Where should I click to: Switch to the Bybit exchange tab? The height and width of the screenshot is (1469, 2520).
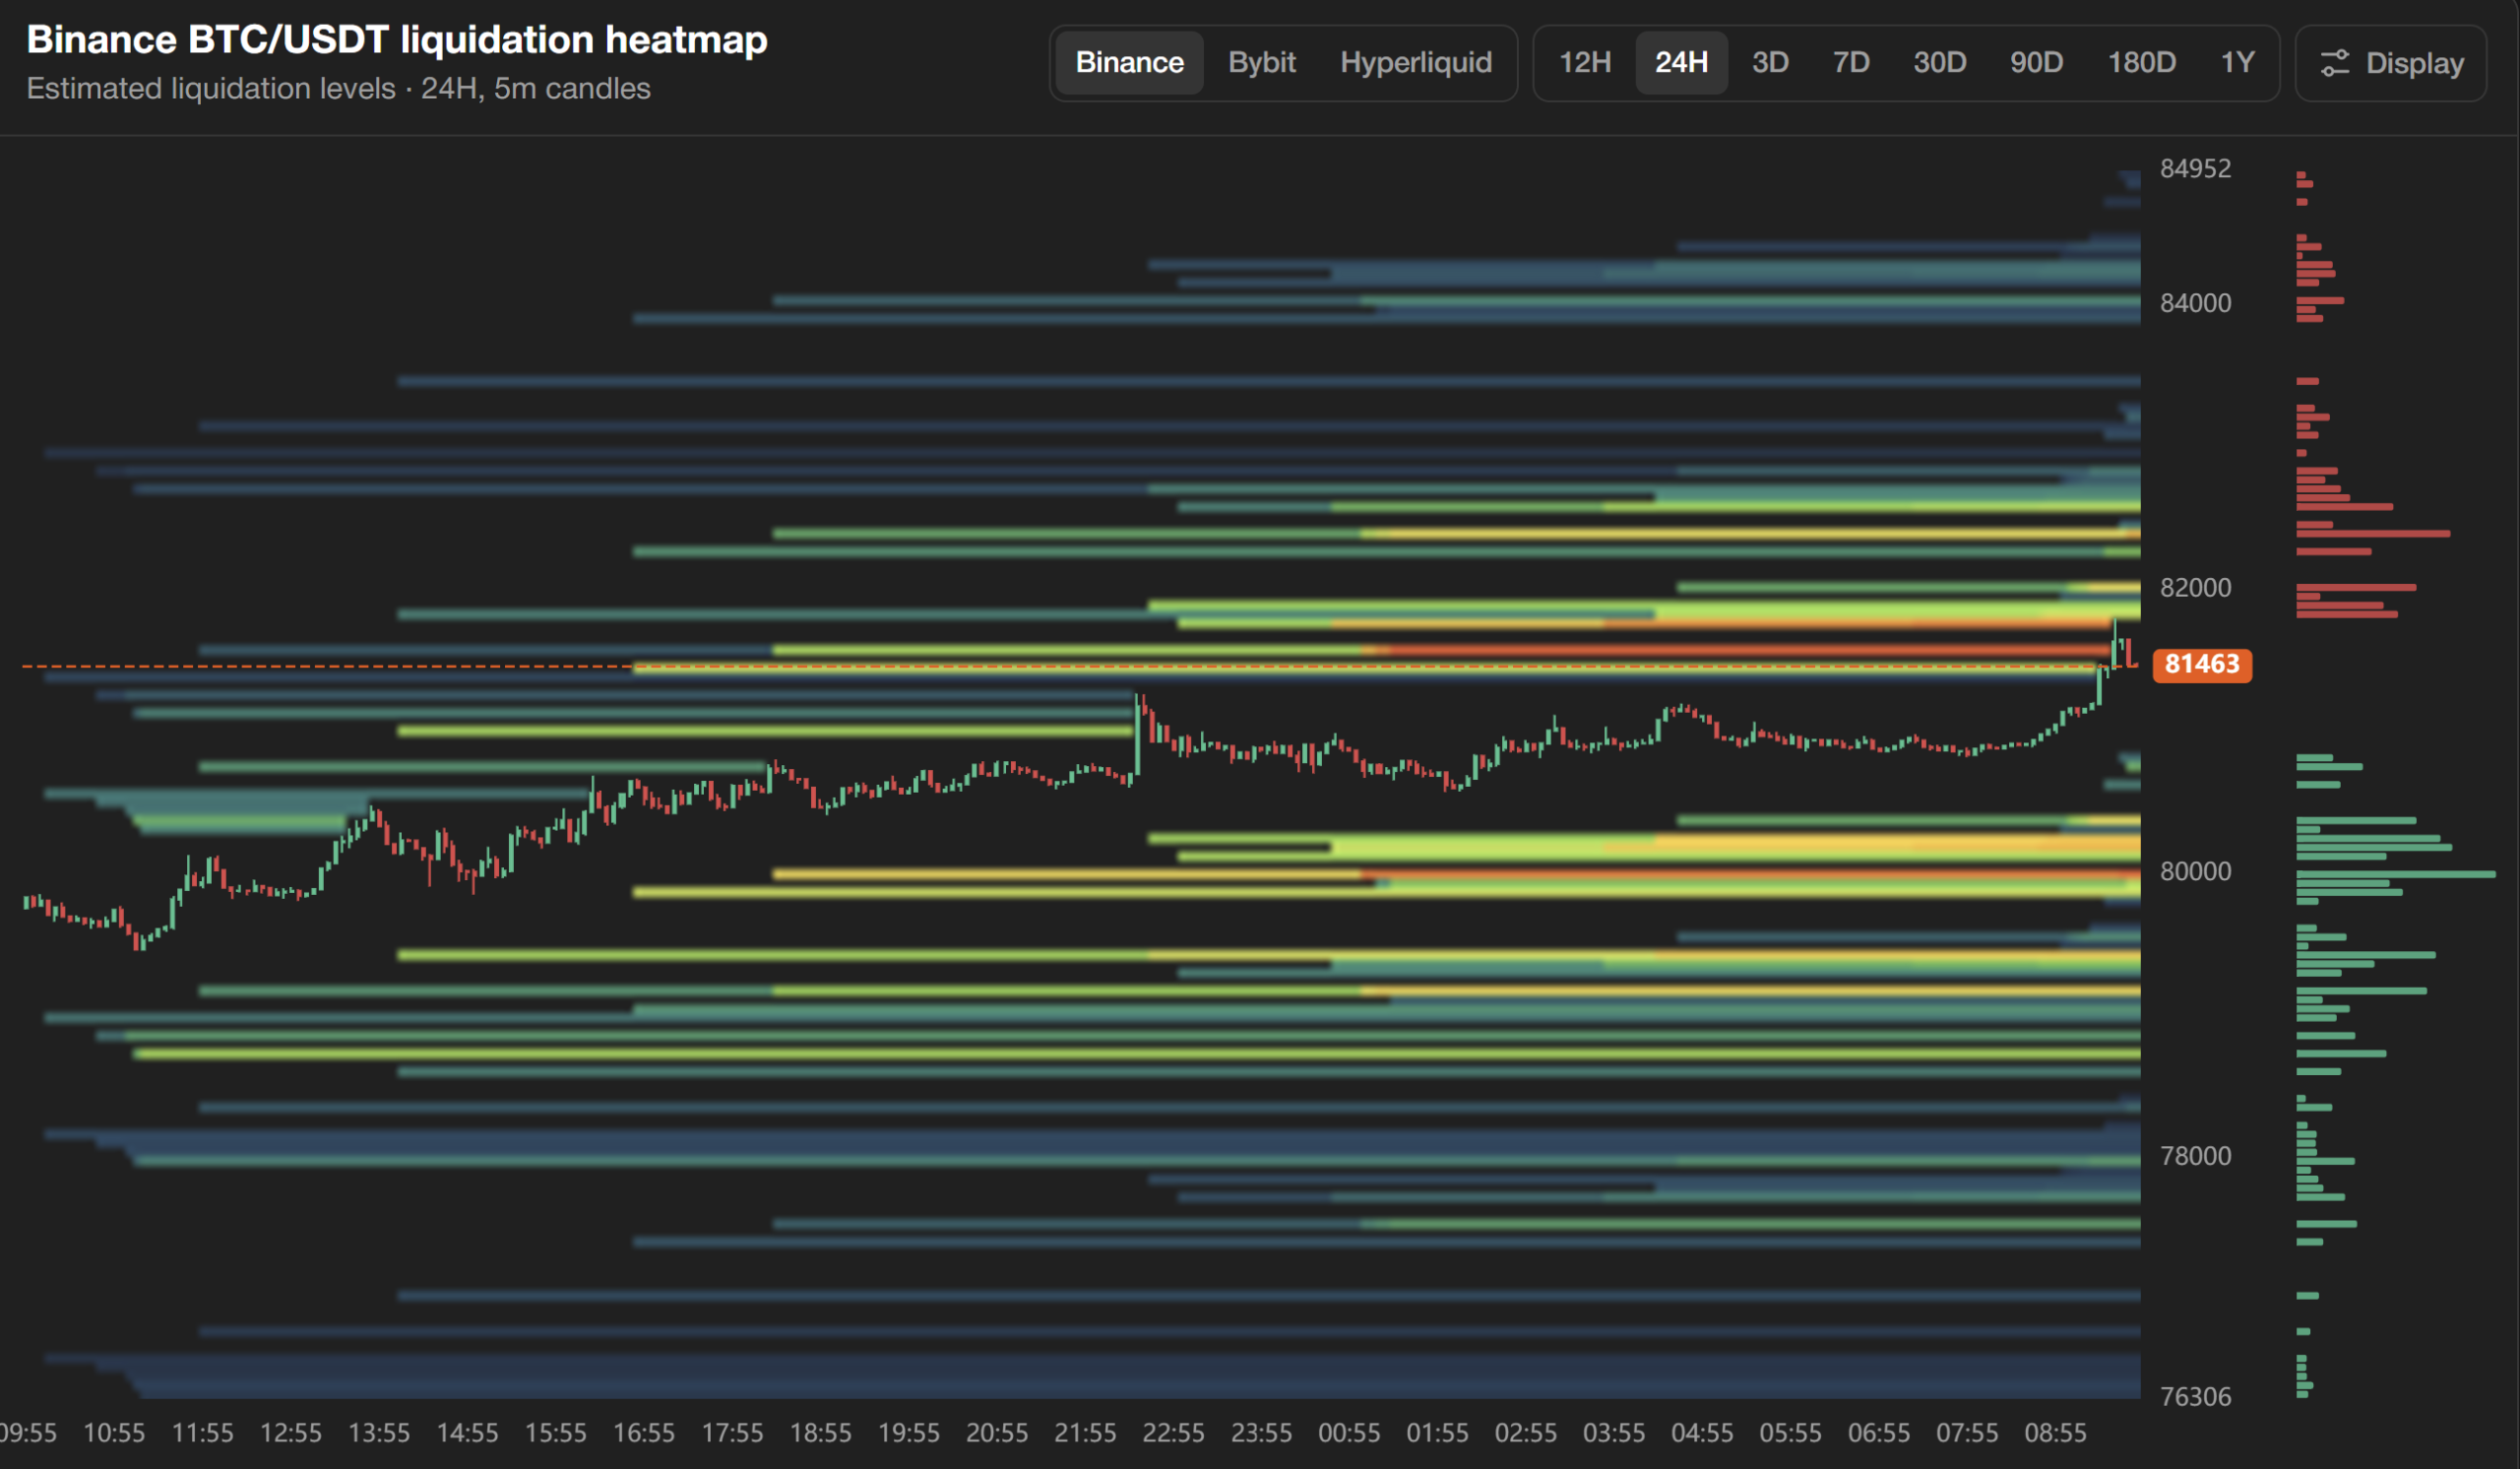tap(1261, 62)
